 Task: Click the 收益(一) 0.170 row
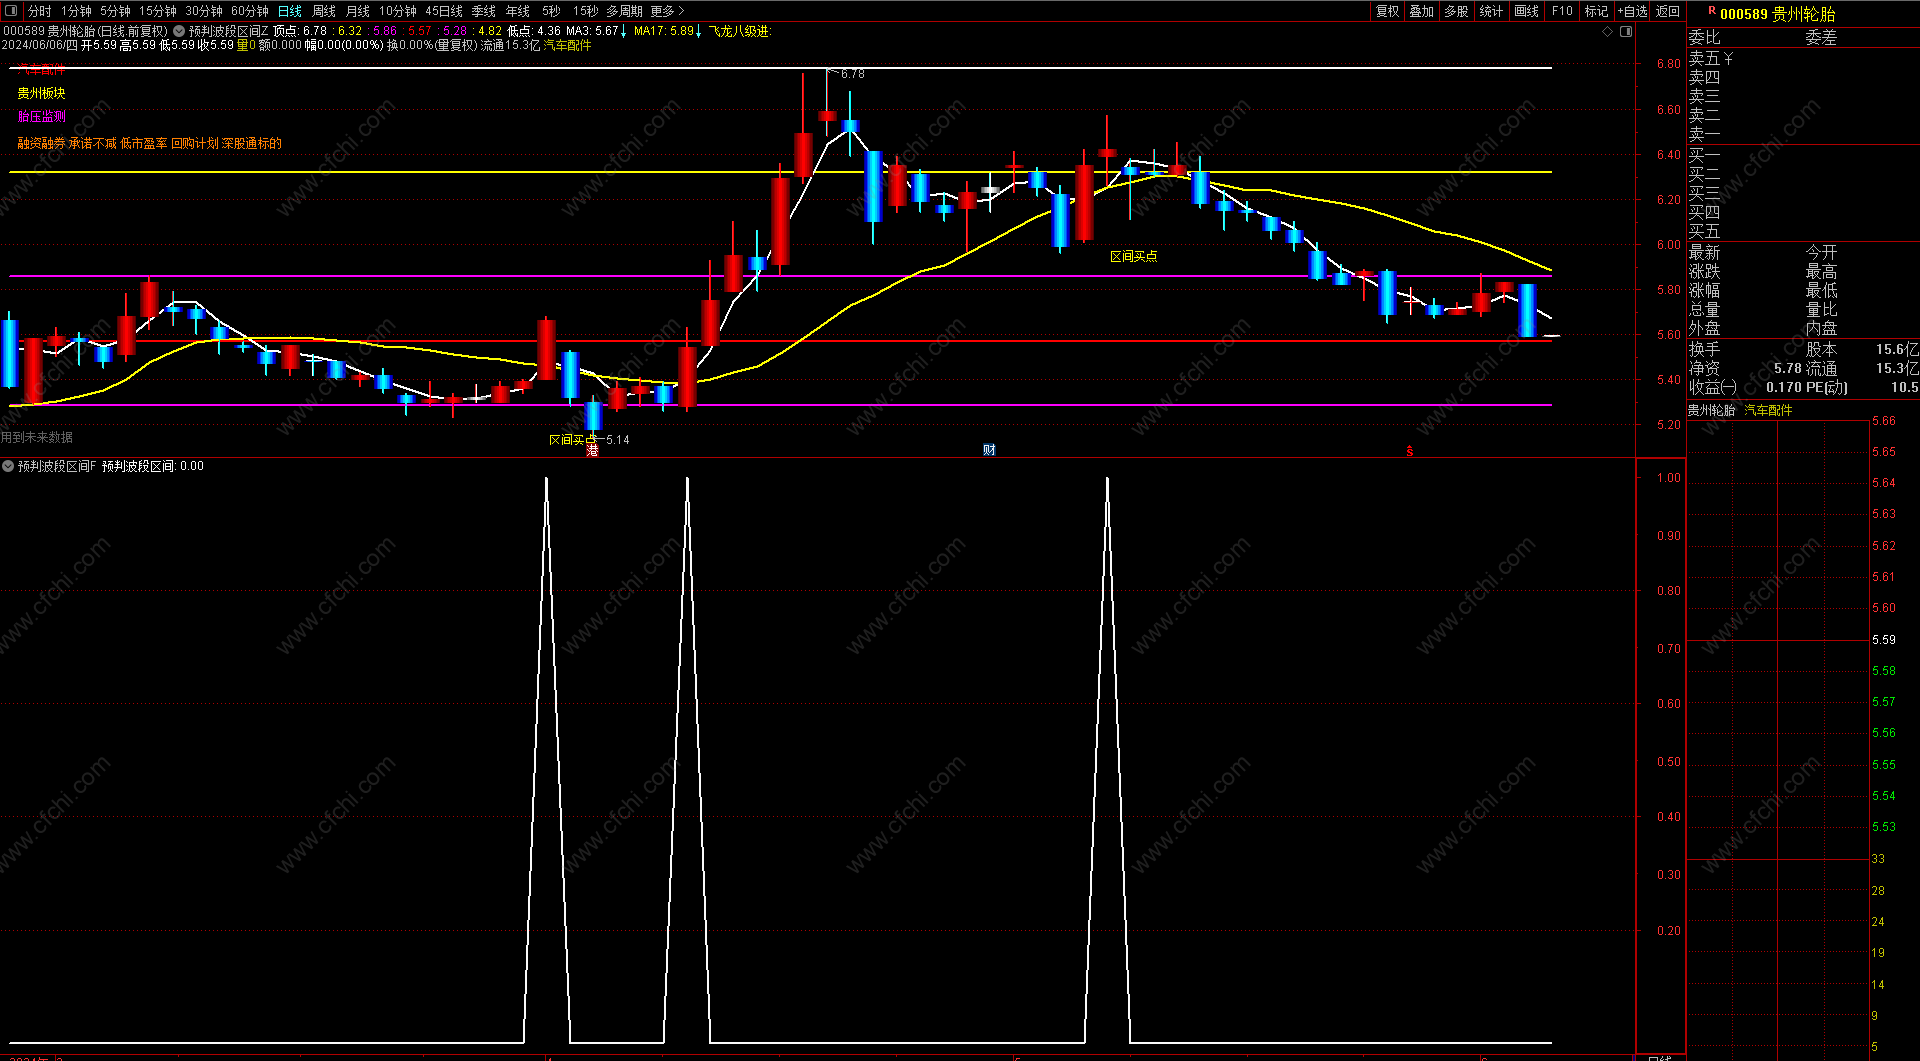click(x=1745, y=387)
